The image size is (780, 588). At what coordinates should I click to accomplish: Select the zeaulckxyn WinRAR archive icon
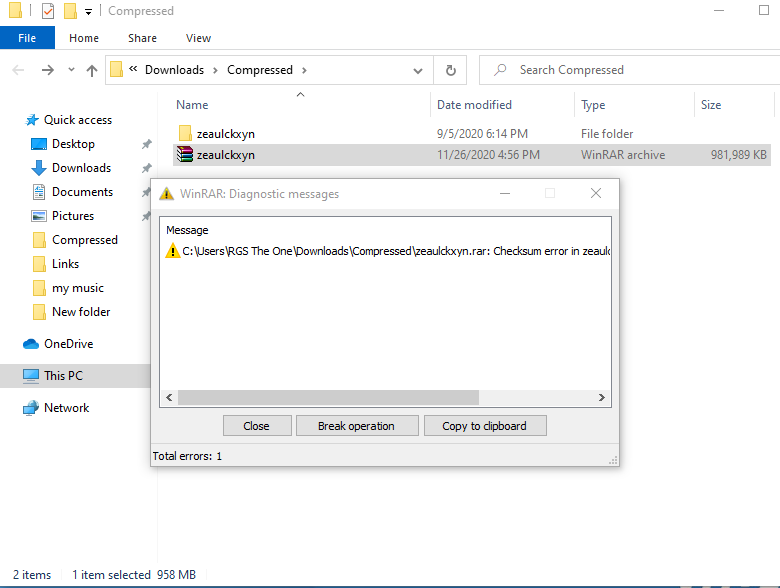[x=185, y=155]
